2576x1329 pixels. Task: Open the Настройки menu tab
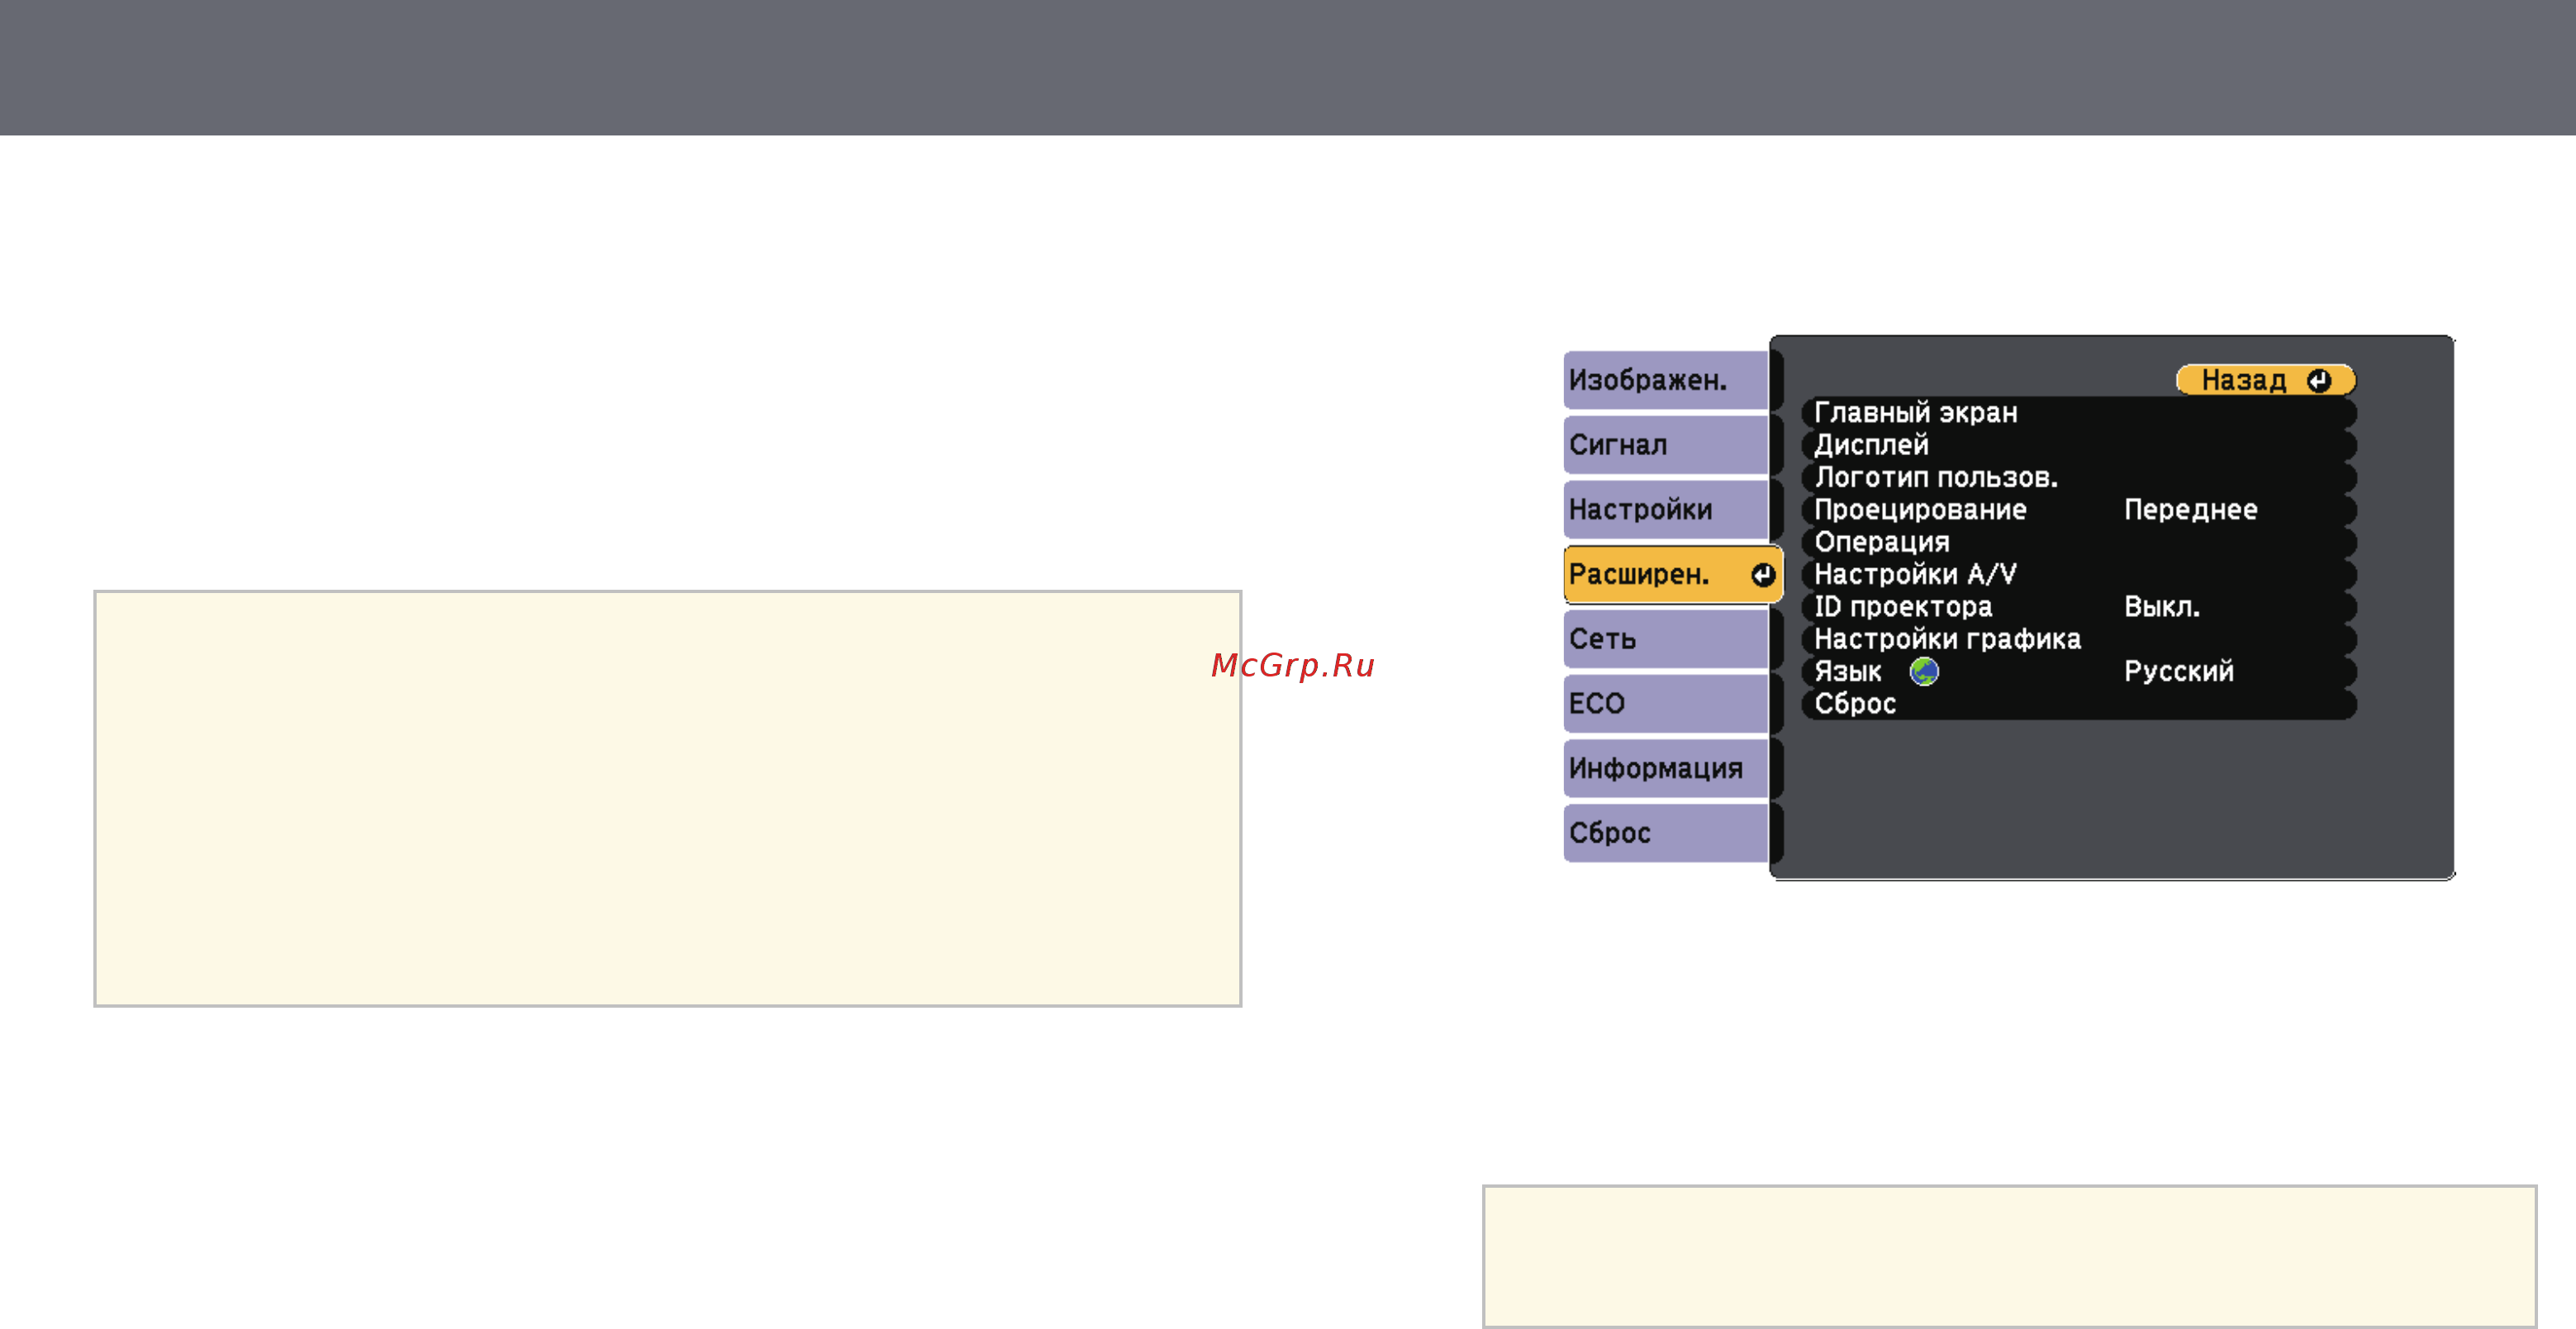point(1666,510)
